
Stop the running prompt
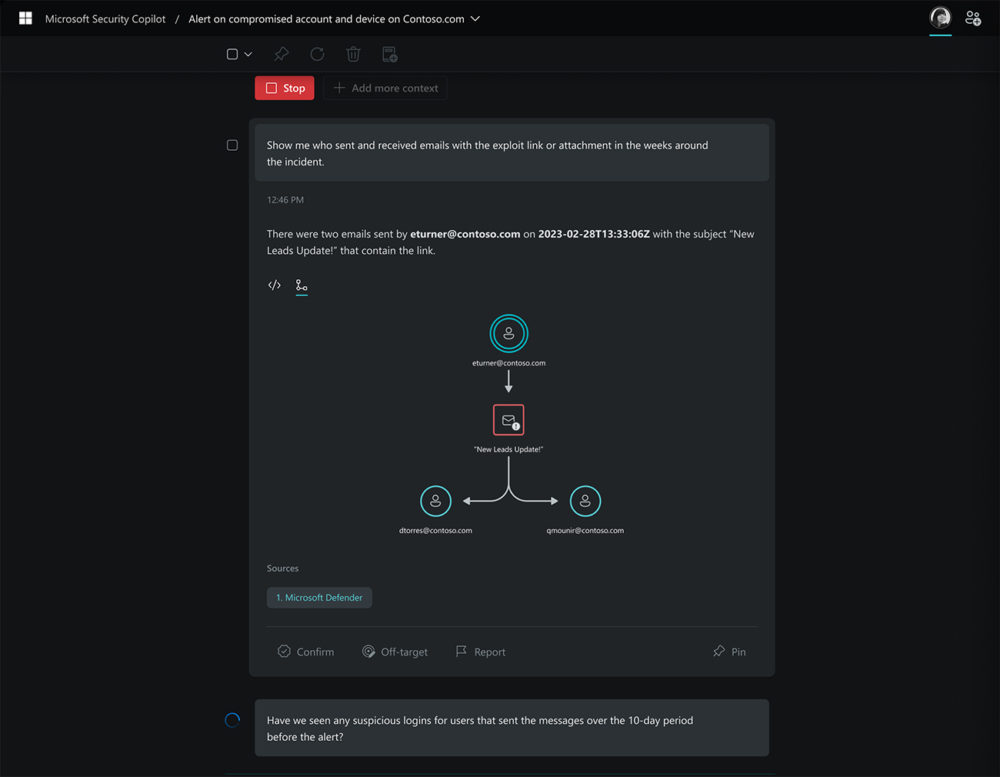click(284, 88)
